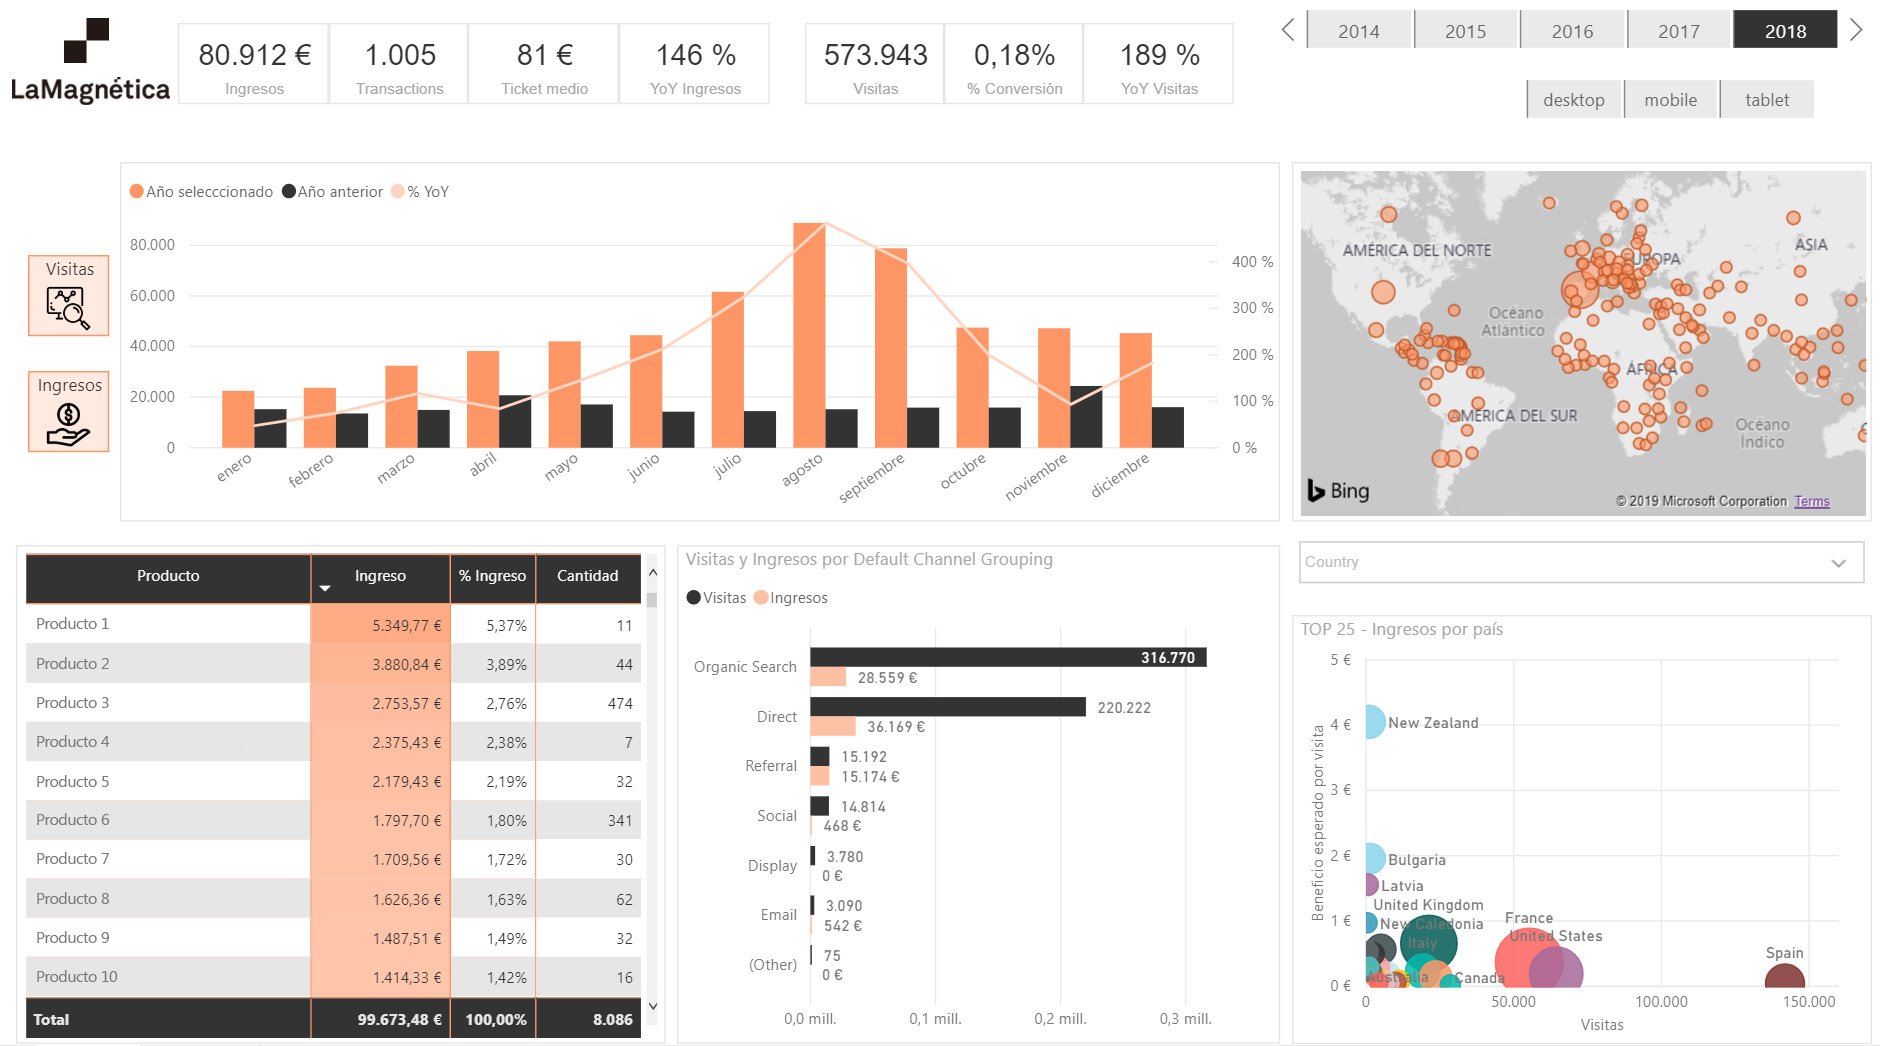Click the Email channel label

[778, 915]
